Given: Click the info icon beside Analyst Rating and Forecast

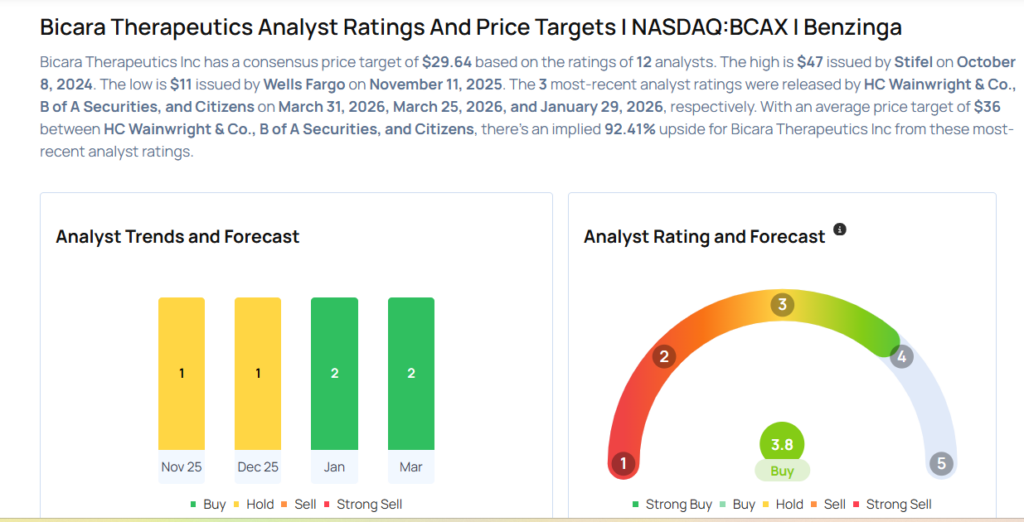Looking at the screenshot, I should point(840,230).
